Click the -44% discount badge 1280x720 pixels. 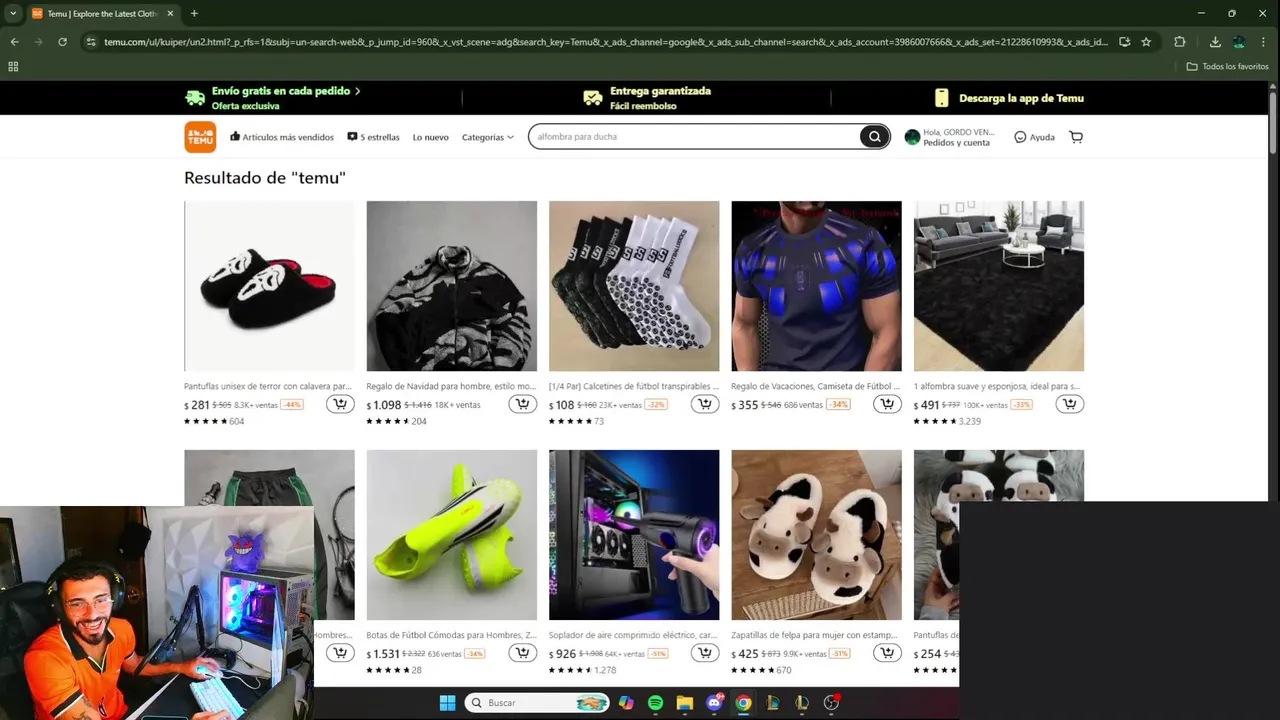pyautogui.click(x=291, y=405)
